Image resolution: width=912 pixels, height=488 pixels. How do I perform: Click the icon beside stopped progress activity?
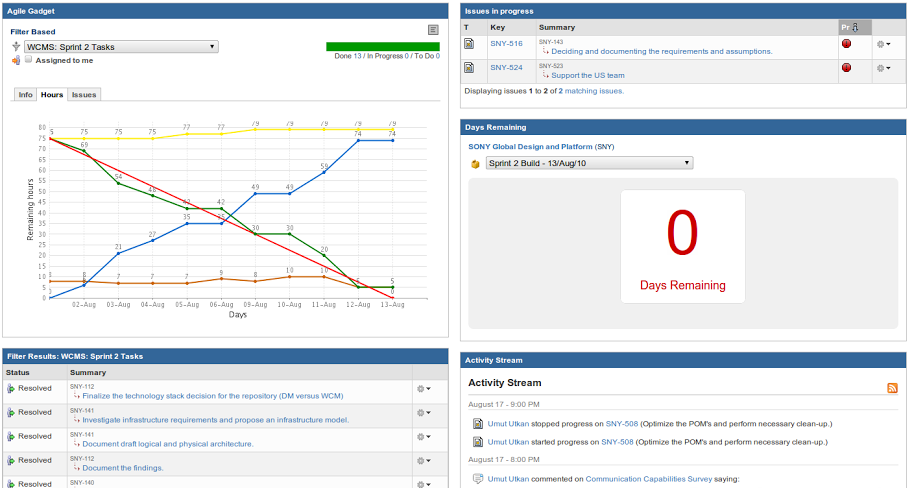pos(478,424)
